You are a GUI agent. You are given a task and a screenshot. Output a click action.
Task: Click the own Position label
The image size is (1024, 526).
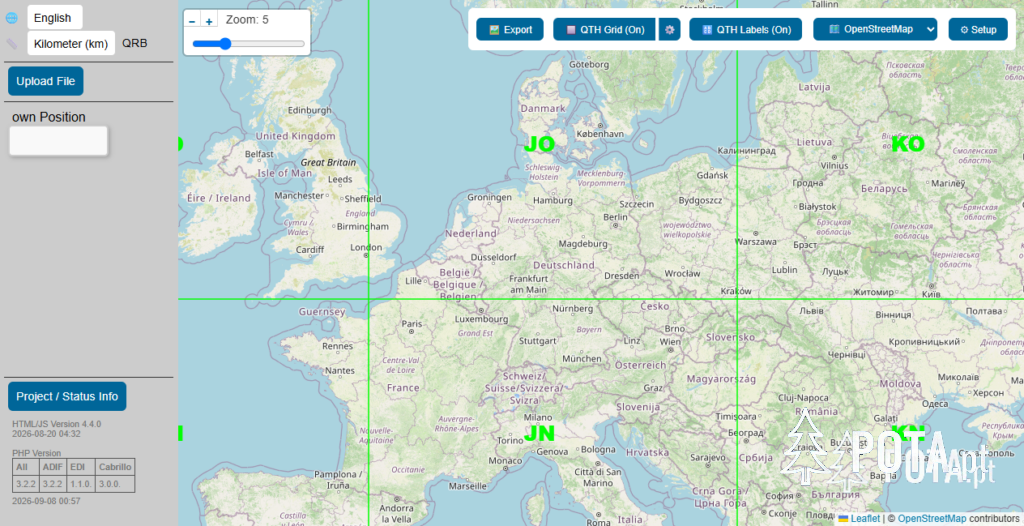(x=49, y=117)
